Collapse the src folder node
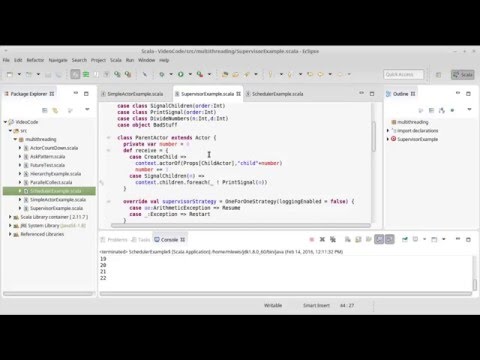The width and height of the screenshot is (480, 360). click(x=10, y=131)
